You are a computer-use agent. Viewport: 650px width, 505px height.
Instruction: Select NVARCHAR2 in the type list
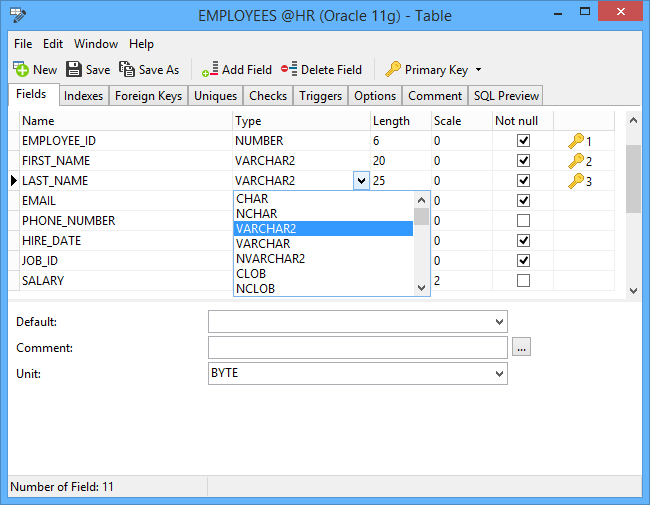(x=324, y=259)
